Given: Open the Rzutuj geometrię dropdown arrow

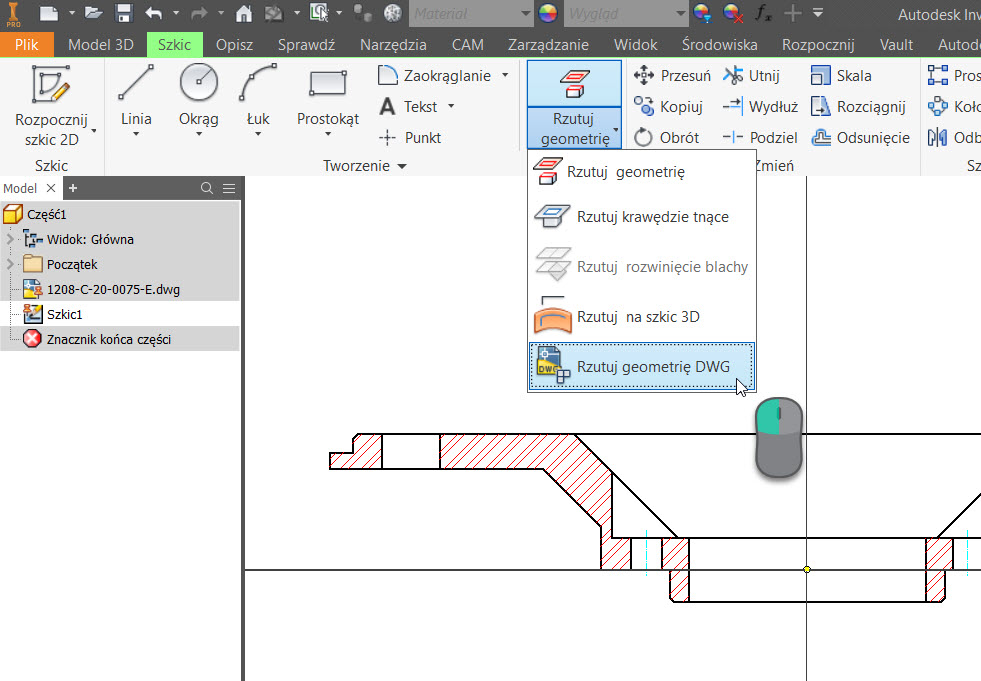Looking at the screenshot, I should (x=617, y=131).
